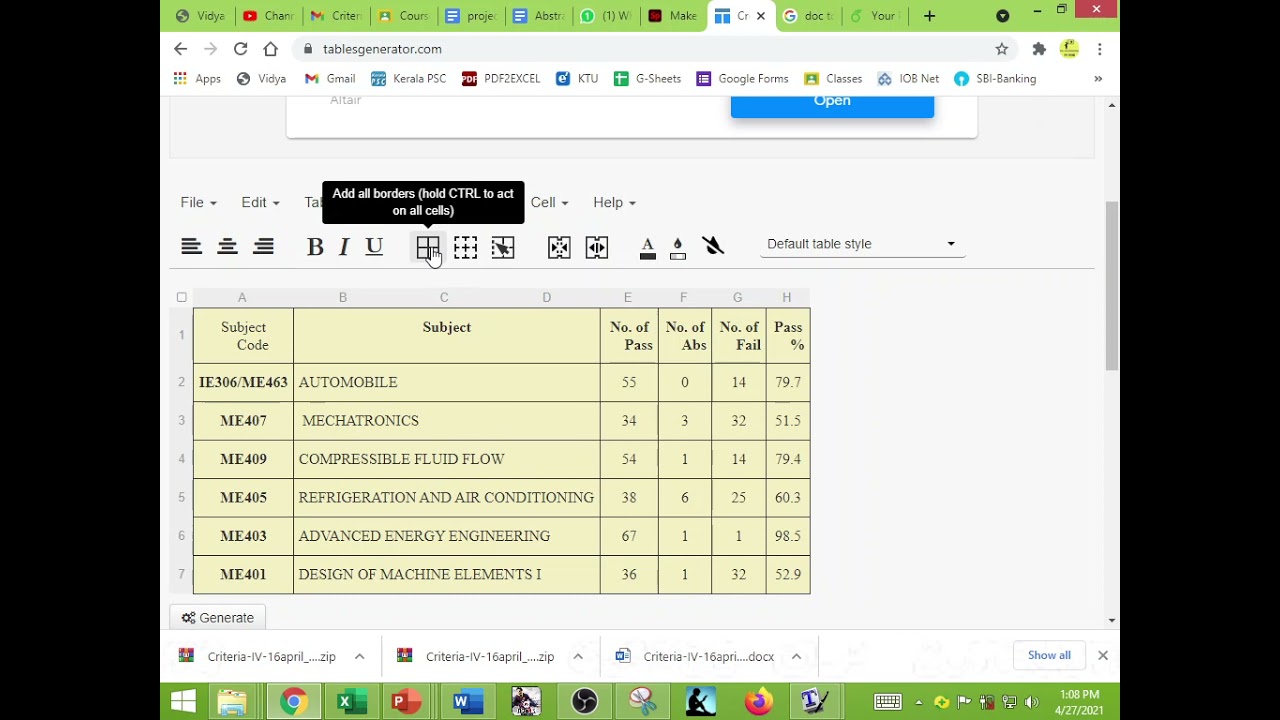Remove all borders icon
The height and width of the screenshot is (720, 1280).
(x=465, y=247)
